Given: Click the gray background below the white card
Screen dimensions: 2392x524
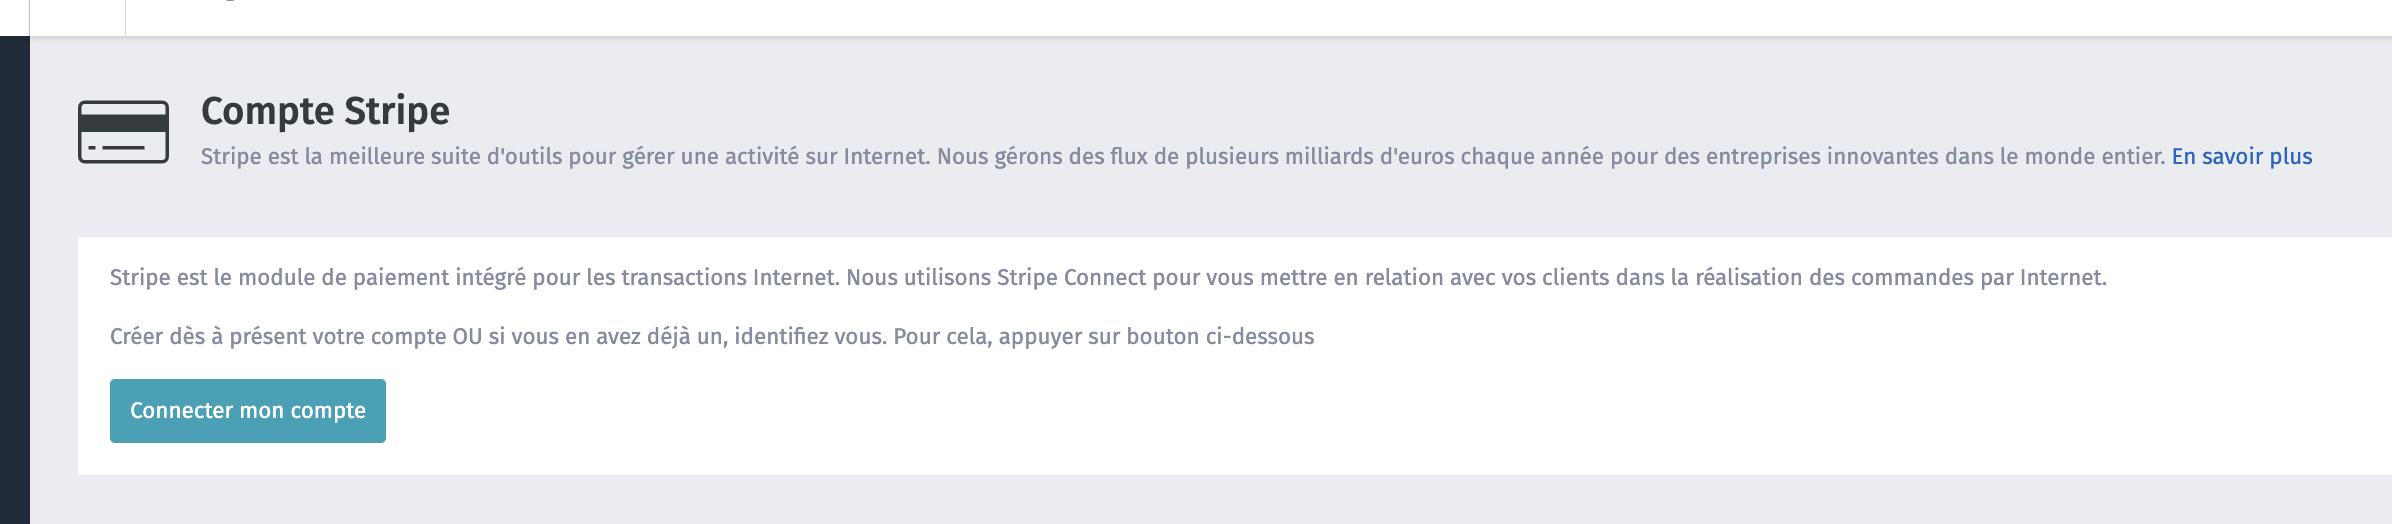Looking at the screenshot, I should pos(1210,499).
